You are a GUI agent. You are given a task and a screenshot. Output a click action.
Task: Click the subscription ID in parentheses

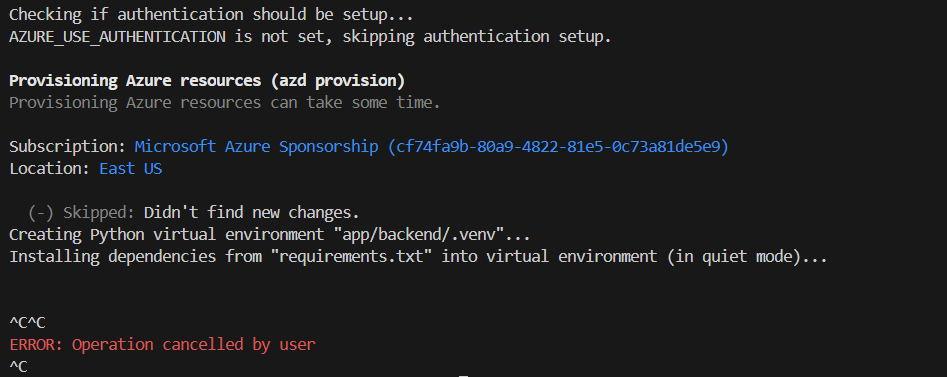click(x=559, y=147)
